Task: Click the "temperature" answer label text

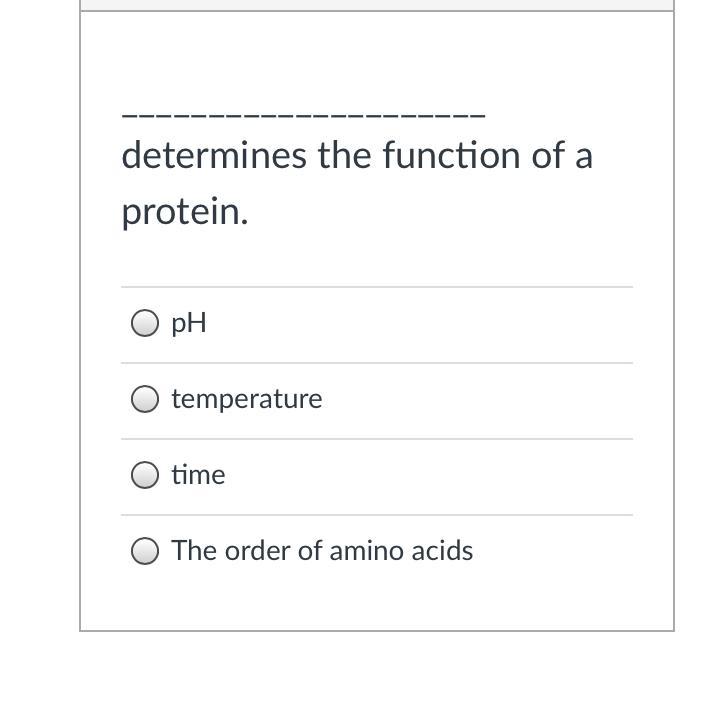Action: click(247, 400)
